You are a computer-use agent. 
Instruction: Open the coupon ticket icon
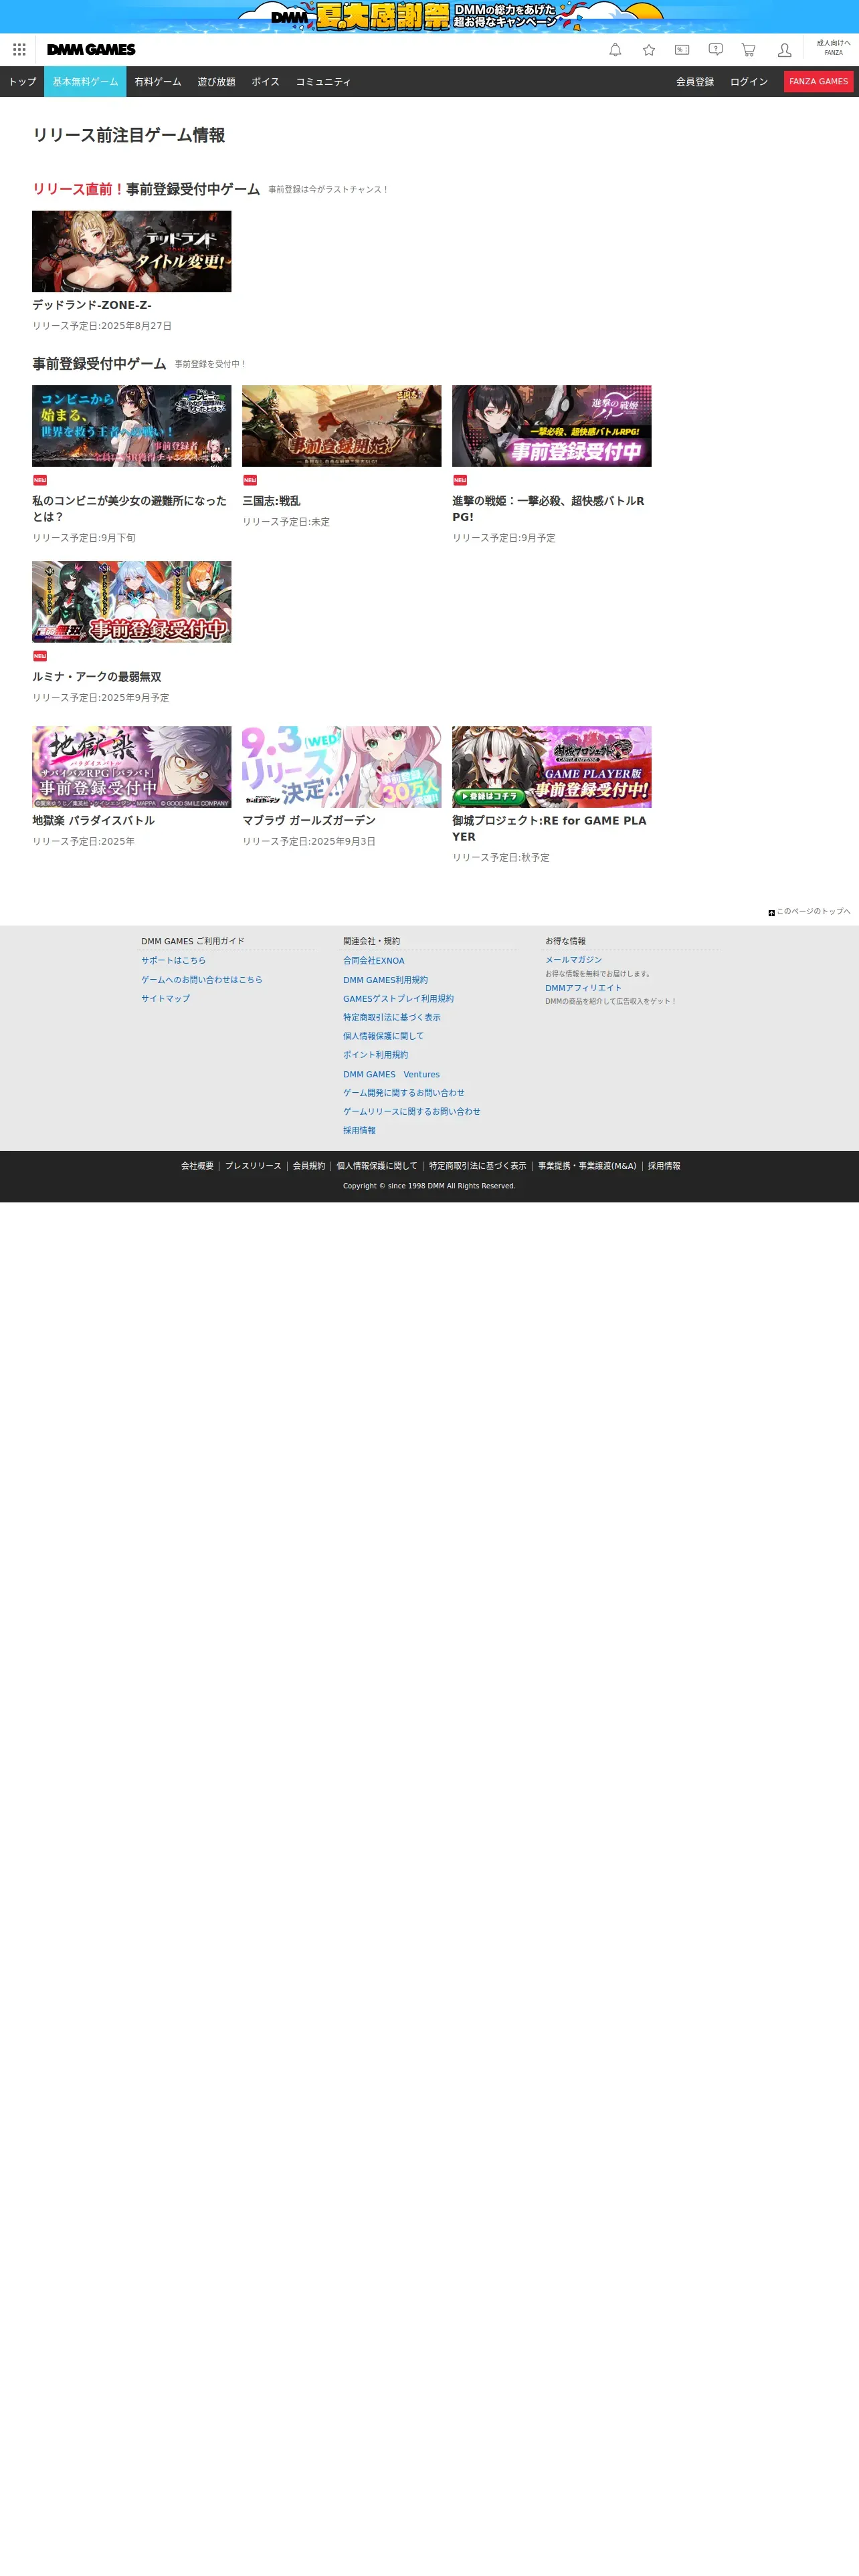[682, 50]
